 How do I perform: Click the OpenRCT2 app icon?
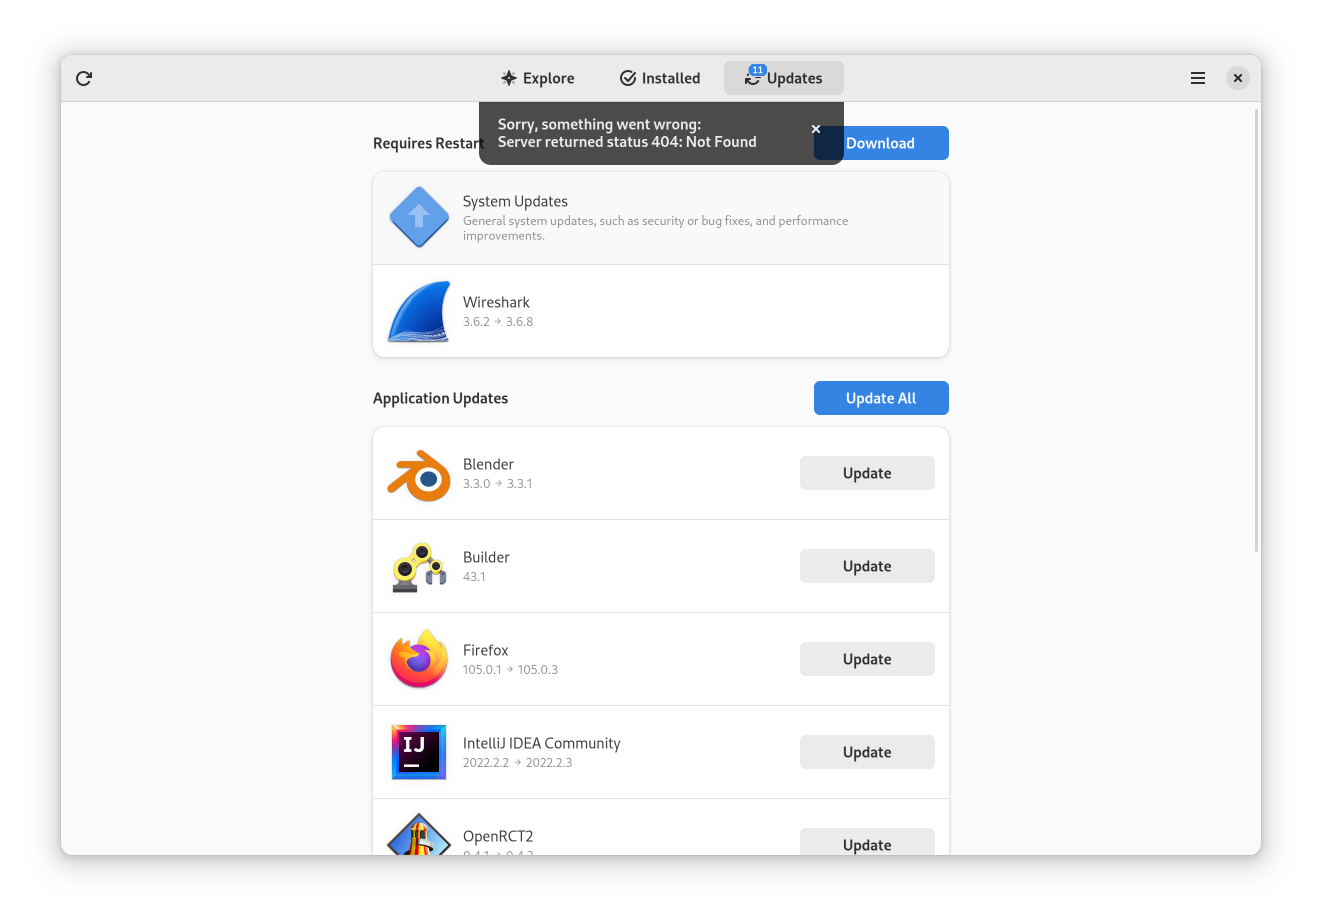[x=419, y=835]
